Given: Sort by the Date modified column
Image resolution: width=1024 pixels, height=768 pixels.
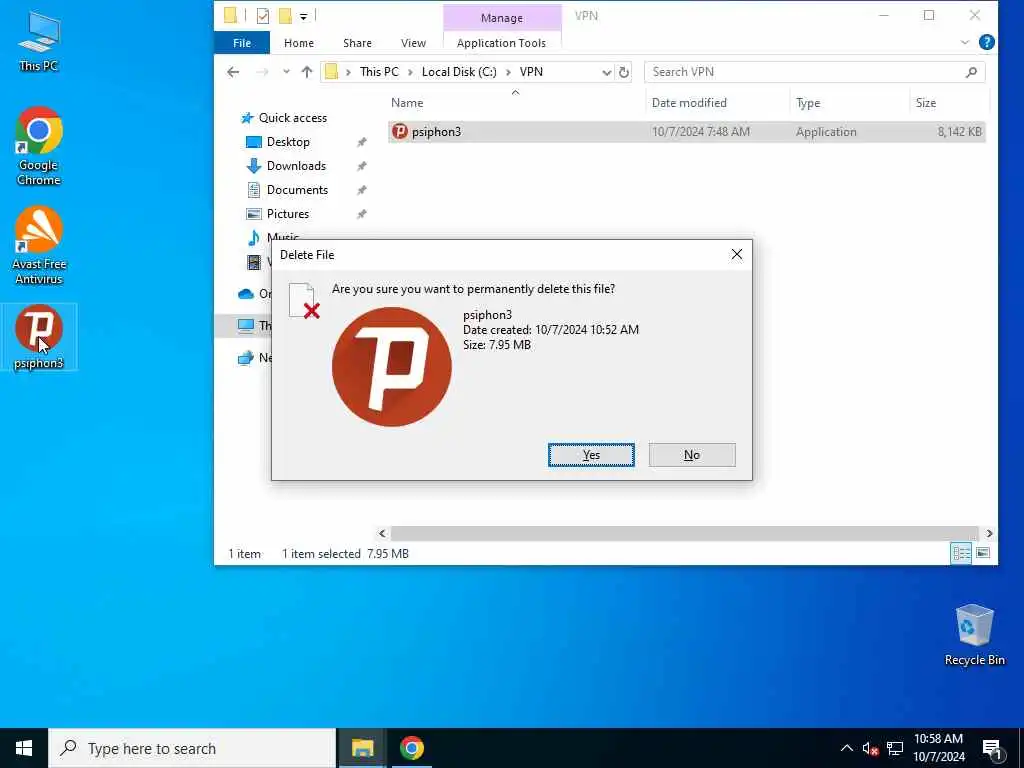Looking at the screenshot, I should coord(689,103).
